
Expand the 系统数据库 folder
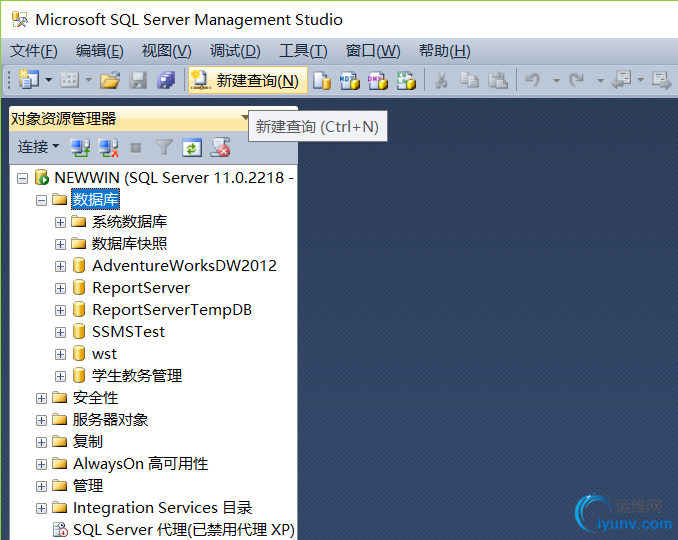coord(61,222)
